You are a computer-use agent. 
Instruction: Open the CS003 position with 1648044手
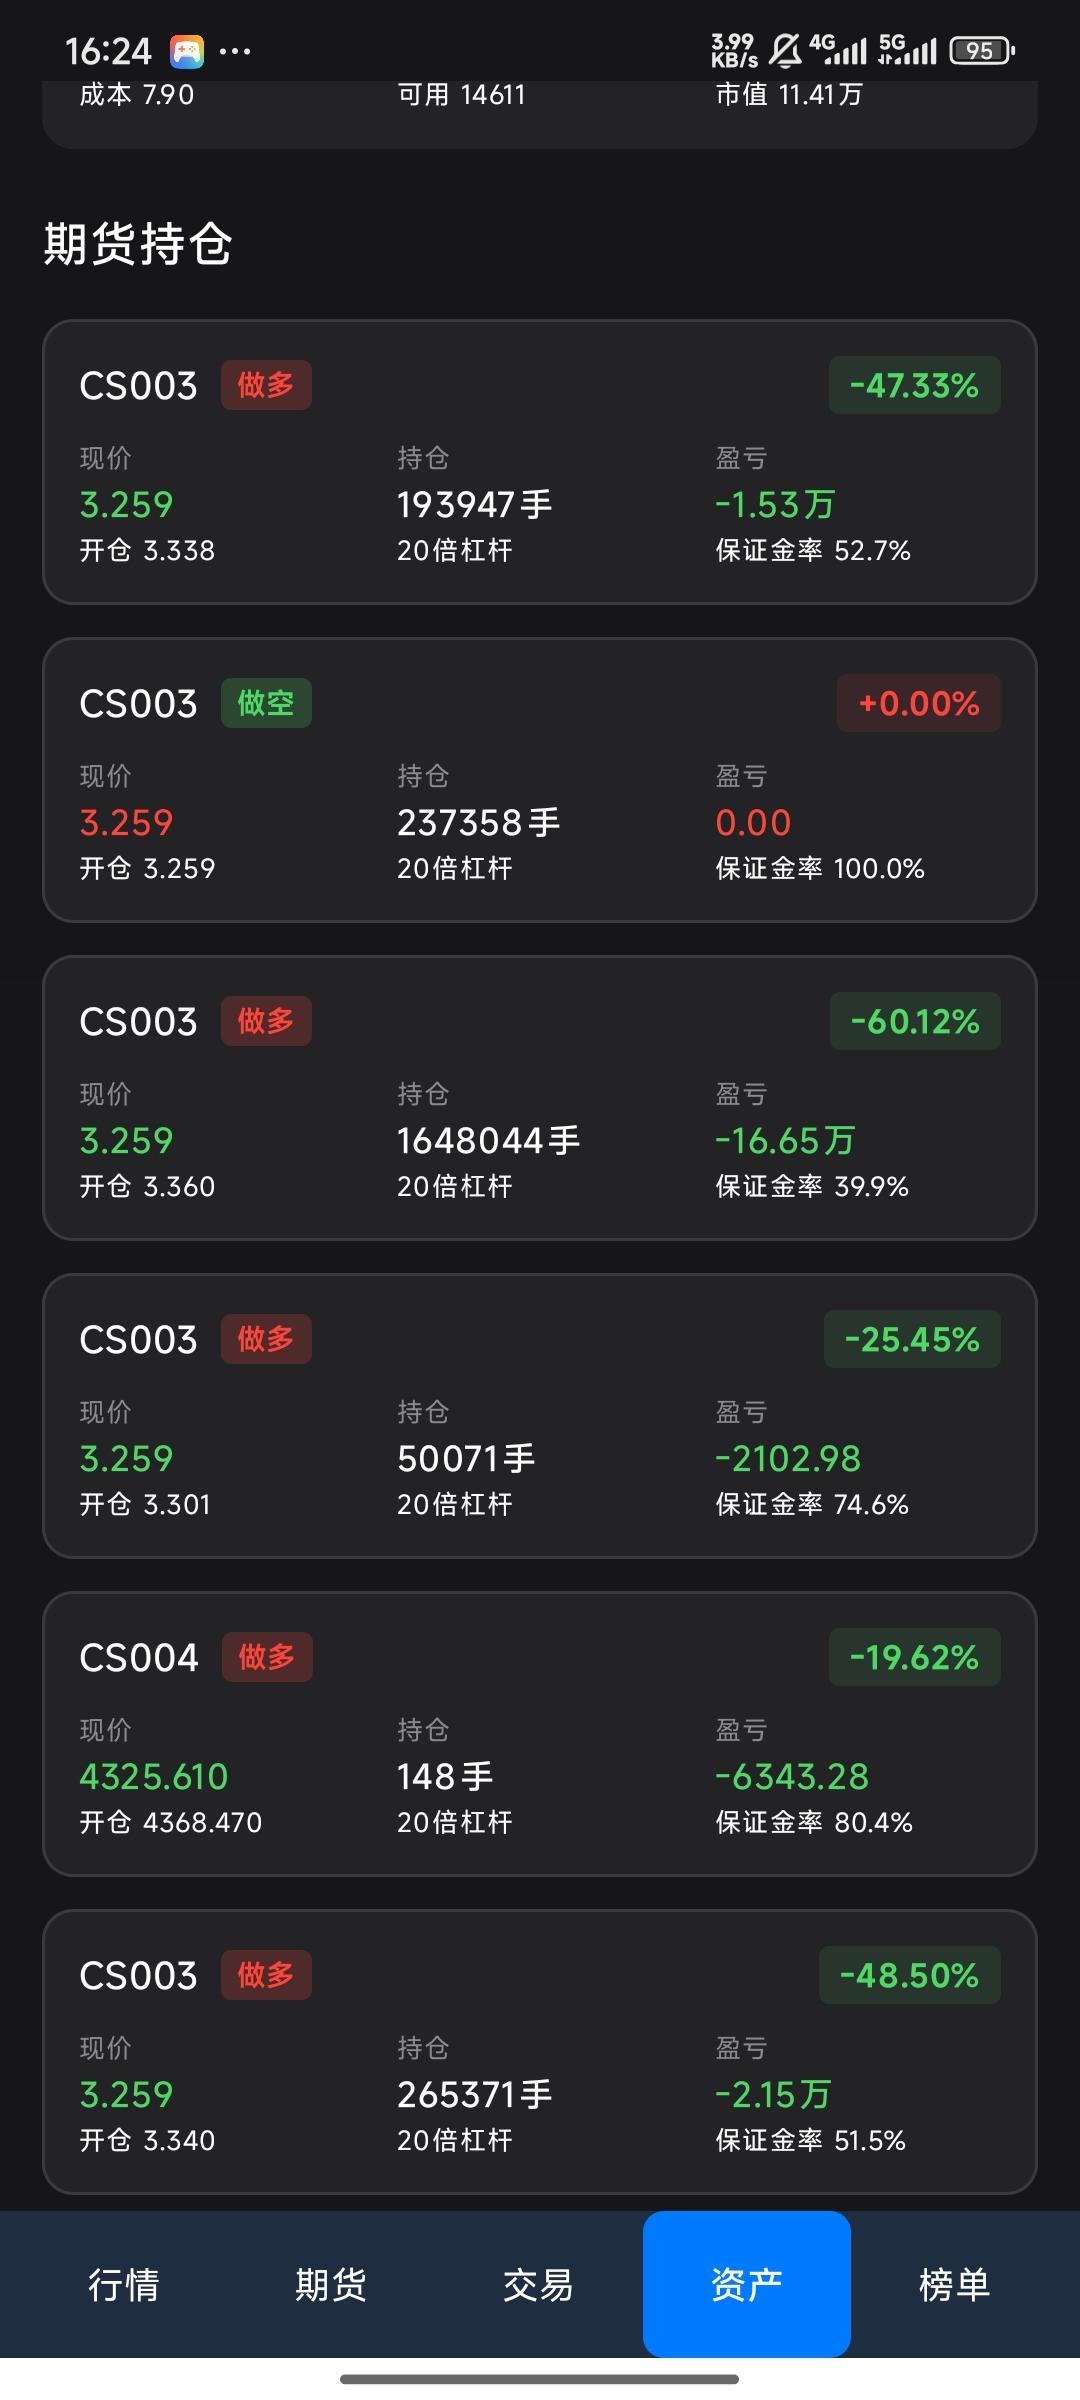tap(540, 1098)
